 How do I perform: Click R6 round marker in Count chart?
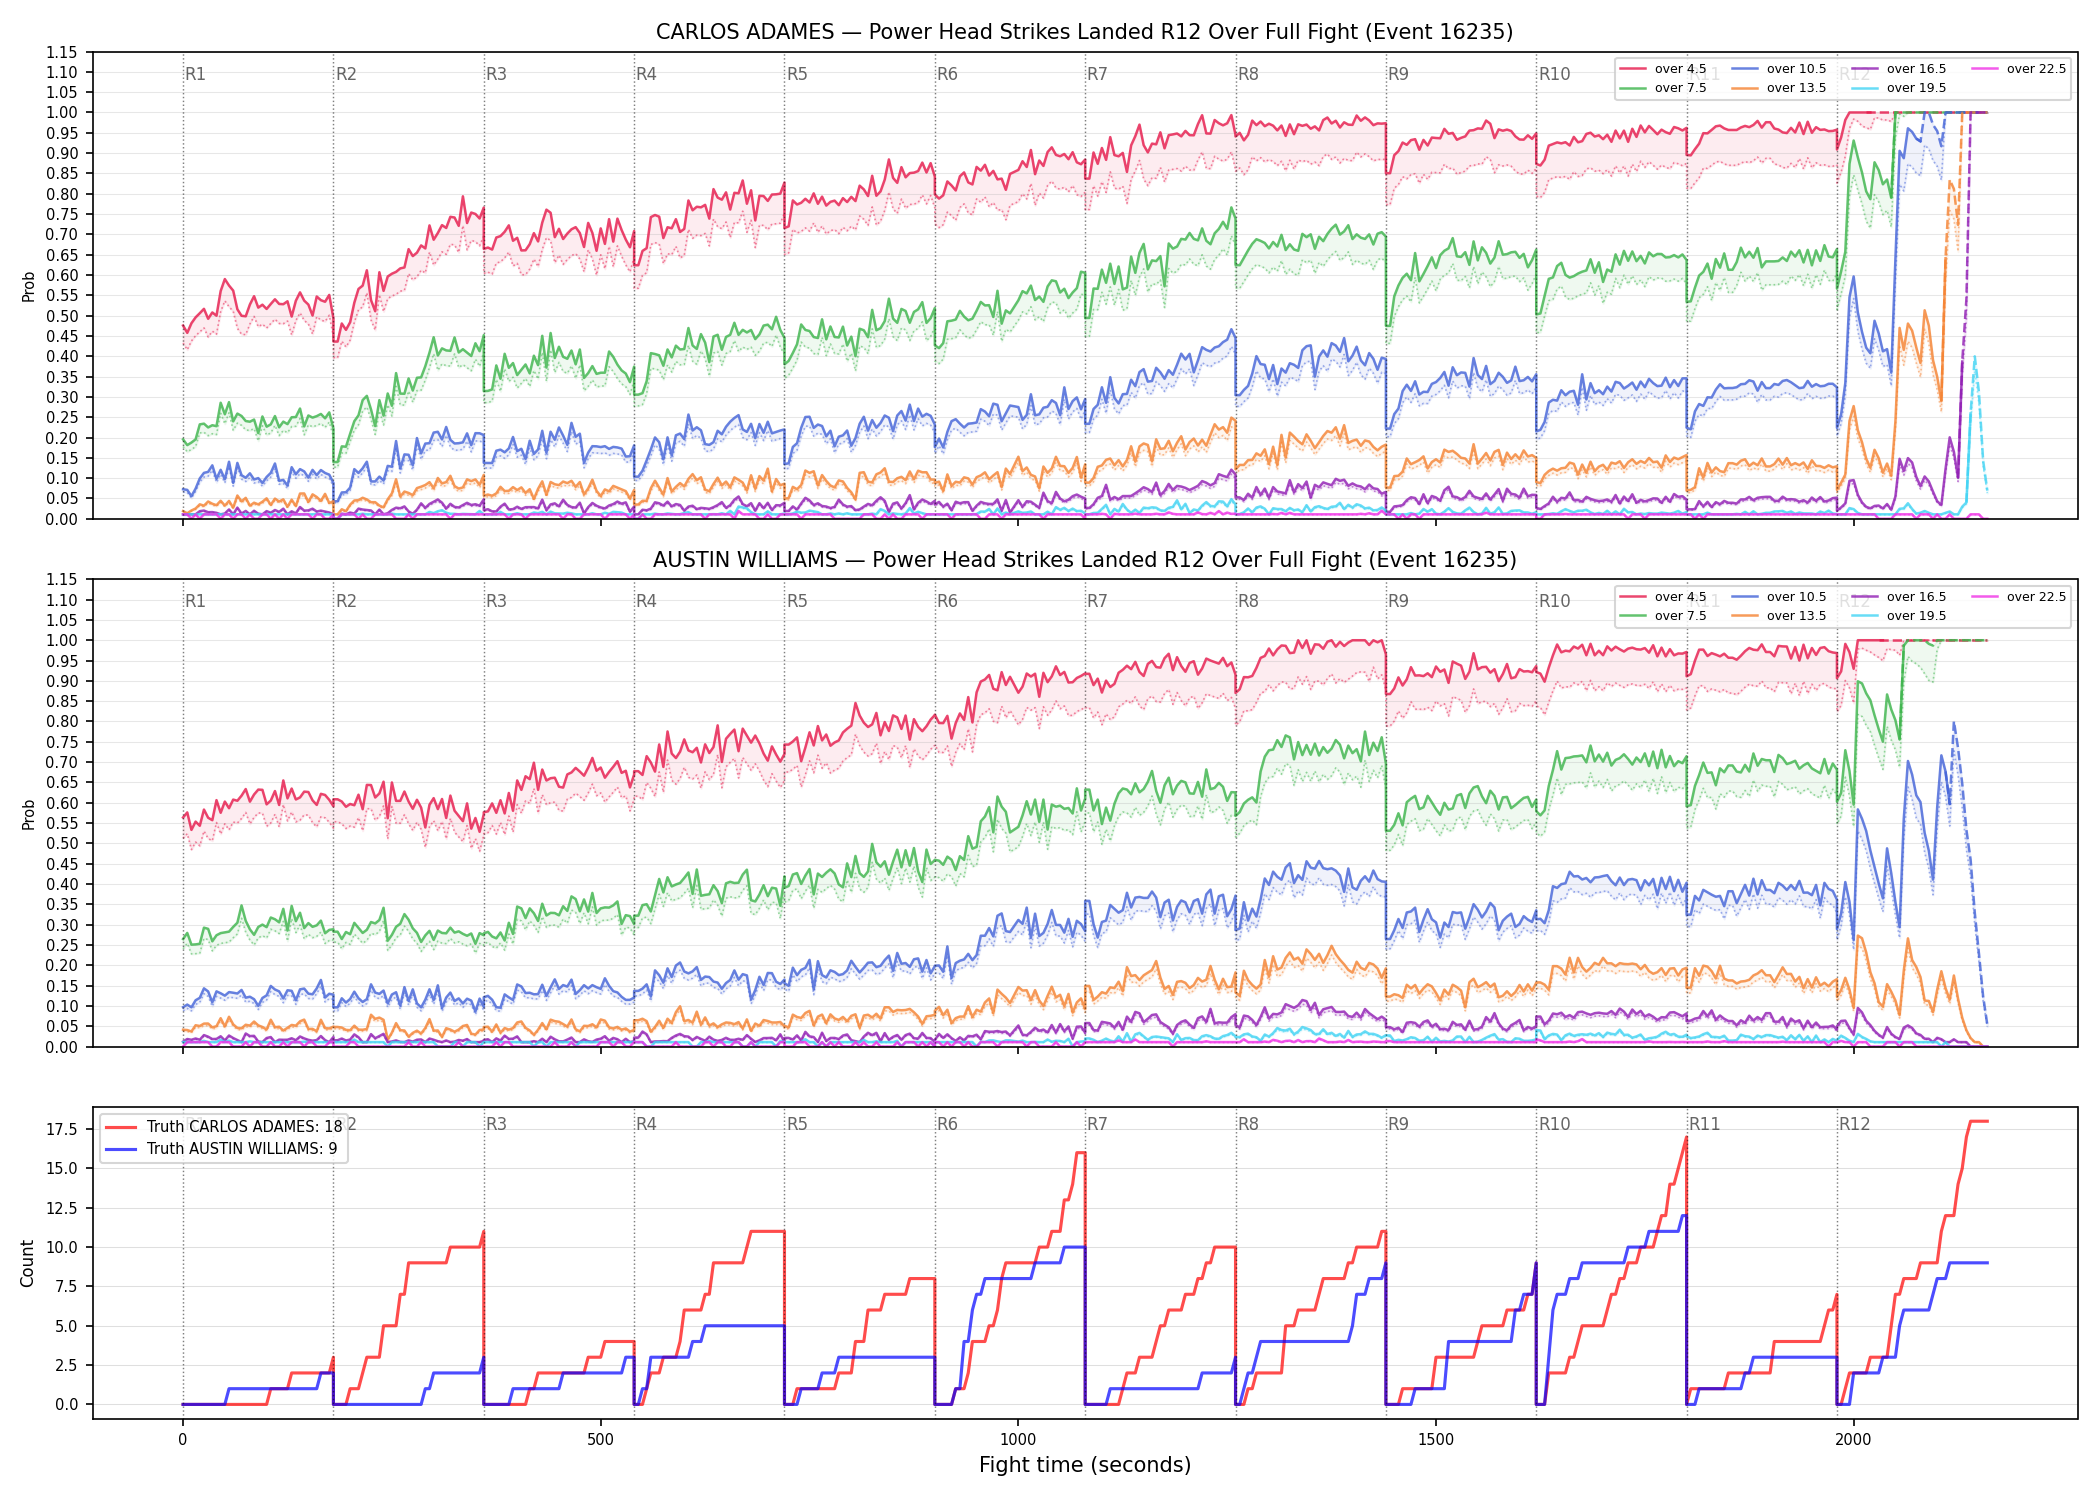947,1124
